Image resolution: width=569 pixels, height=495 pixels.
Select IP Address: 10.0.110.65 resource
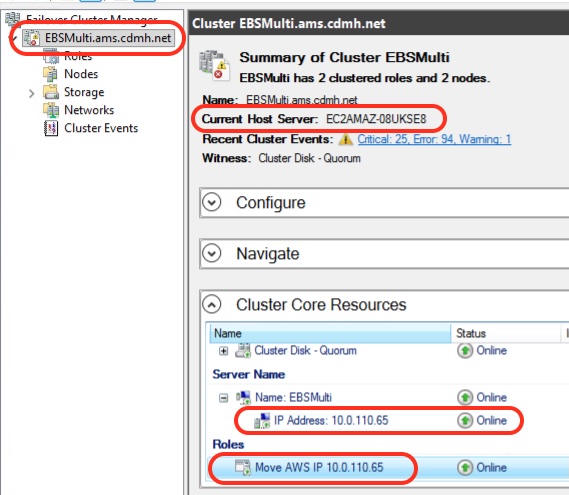click(331, 420)
